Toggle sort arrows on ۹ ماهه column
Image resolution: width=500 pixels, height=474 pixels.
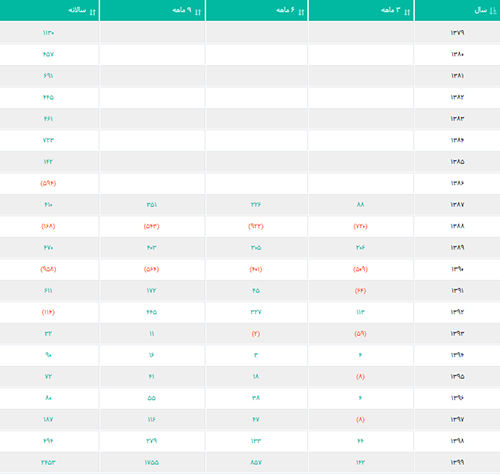(x=198, y=12)
